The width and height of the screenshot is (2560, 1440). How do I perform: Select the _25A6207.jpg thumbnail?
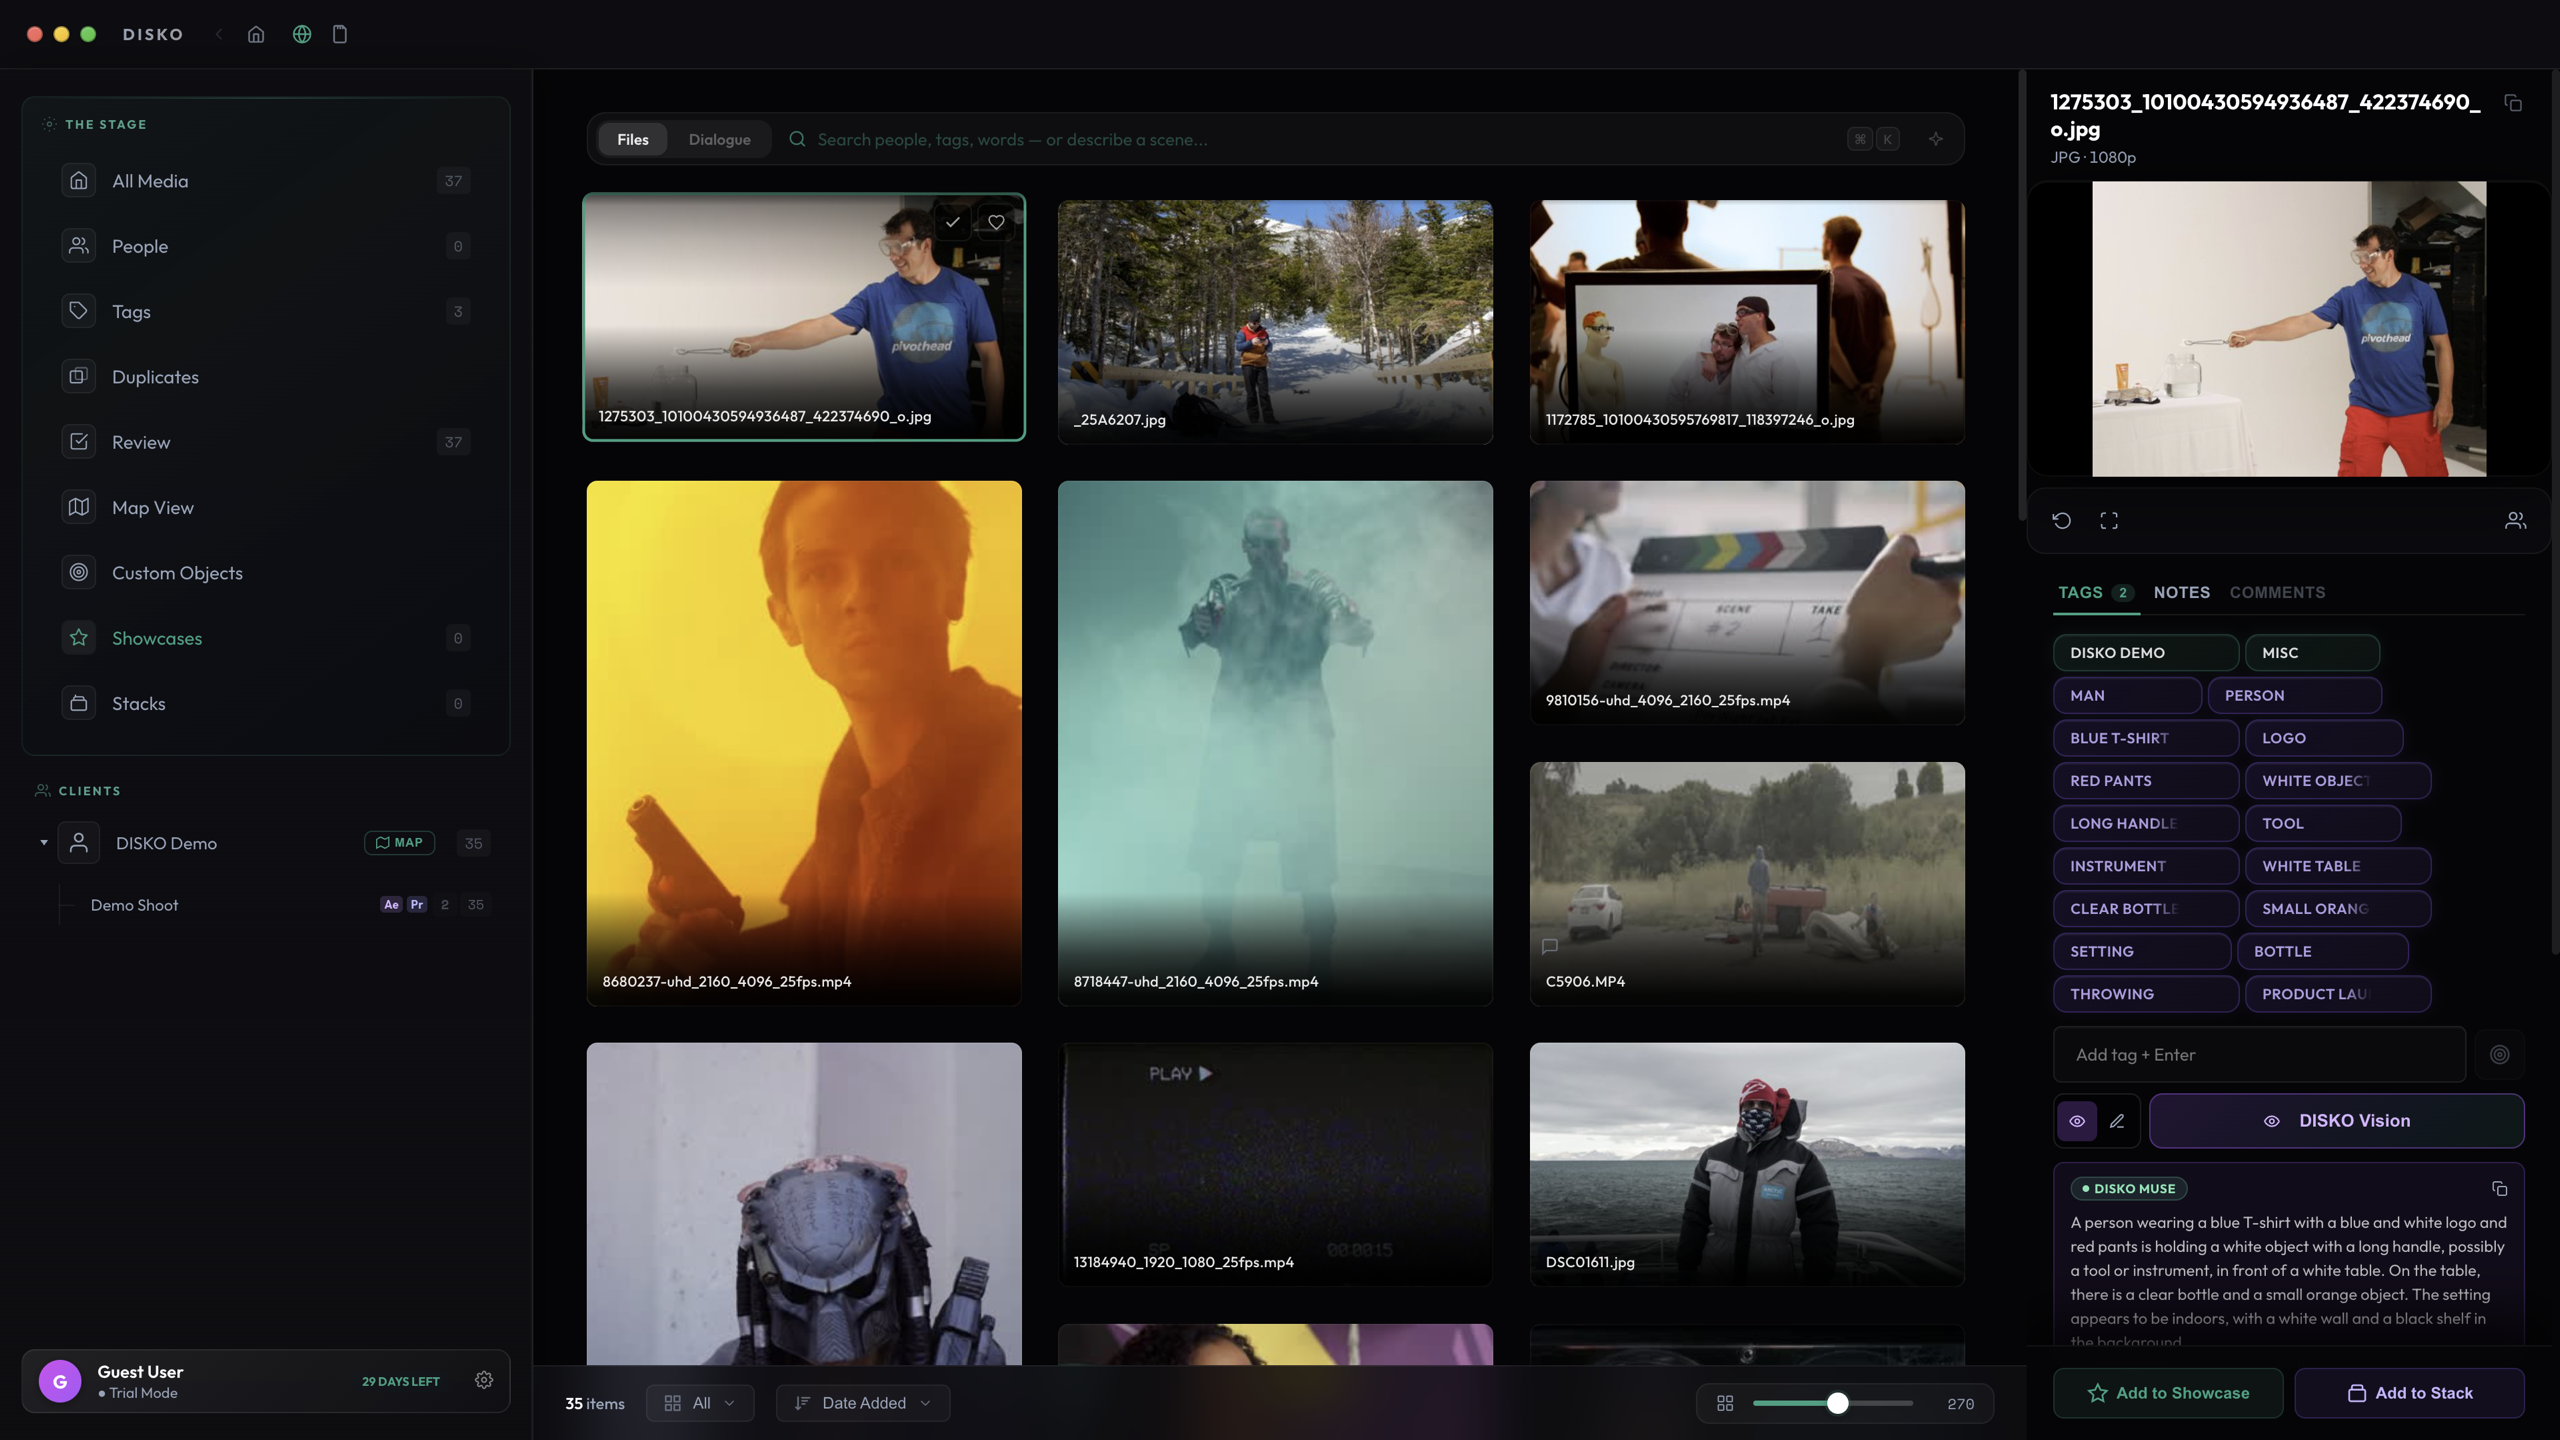tap(1275, 321)
